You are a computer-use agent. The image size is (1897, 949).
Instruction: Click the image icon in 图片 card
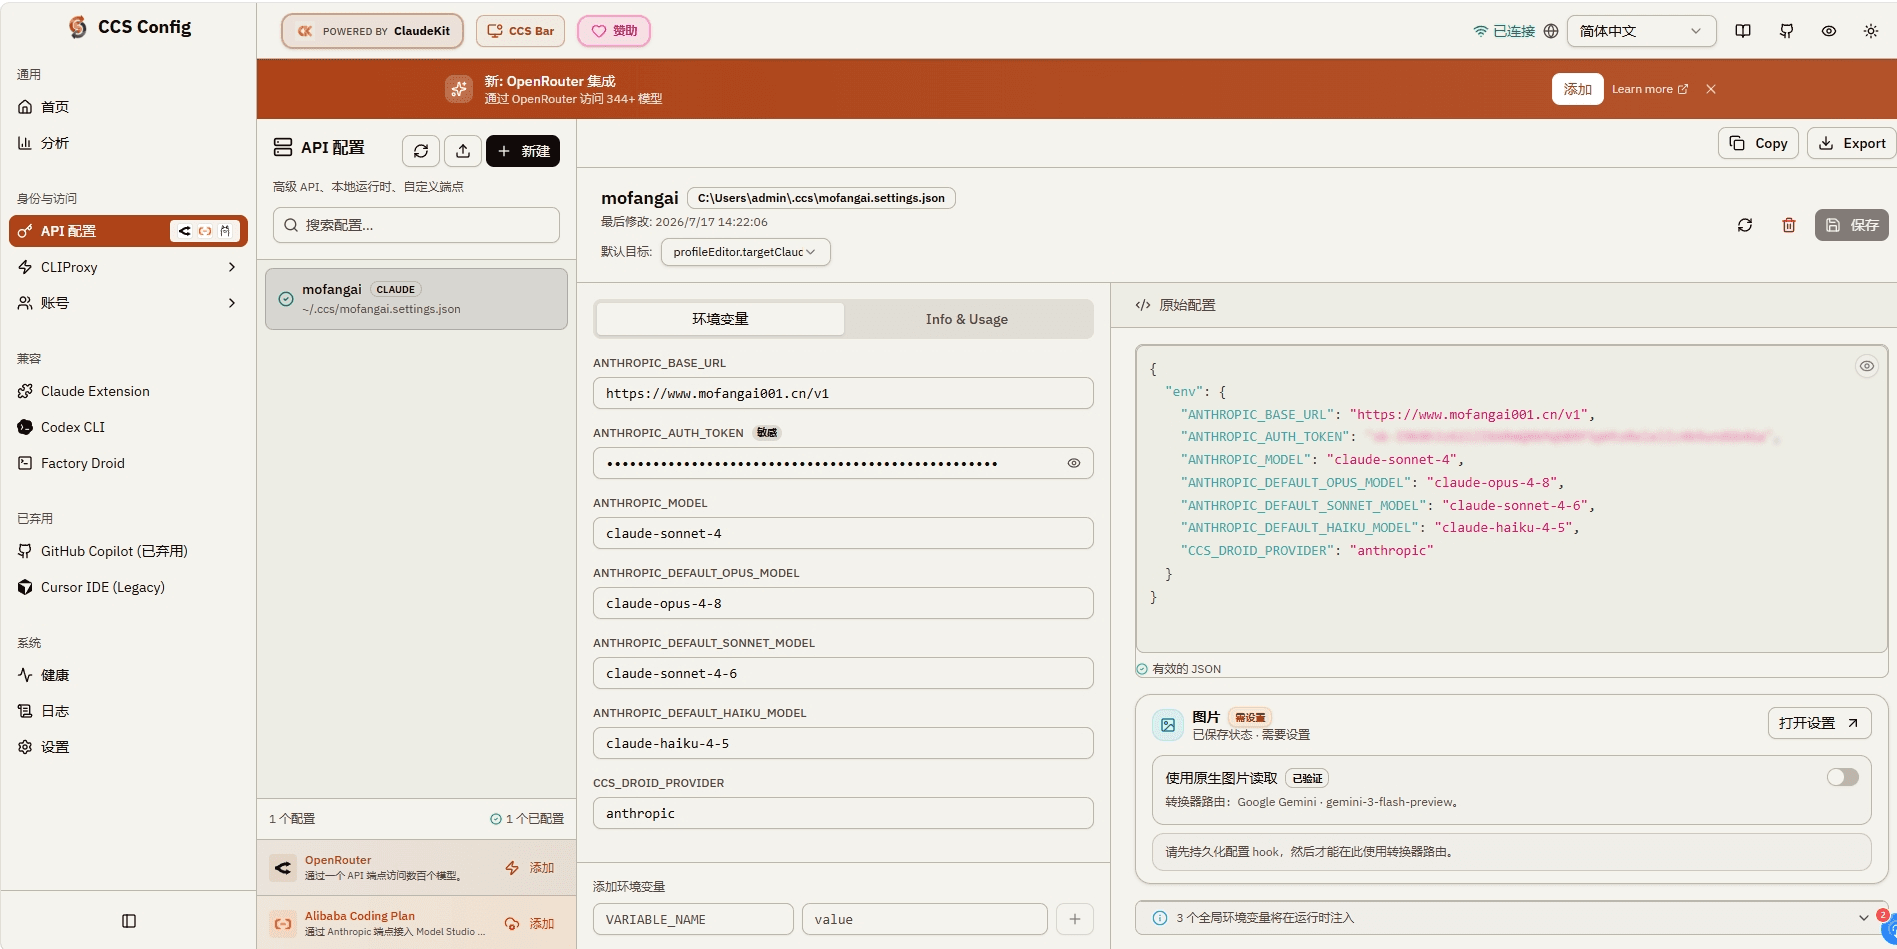(x=1168, y=725)
